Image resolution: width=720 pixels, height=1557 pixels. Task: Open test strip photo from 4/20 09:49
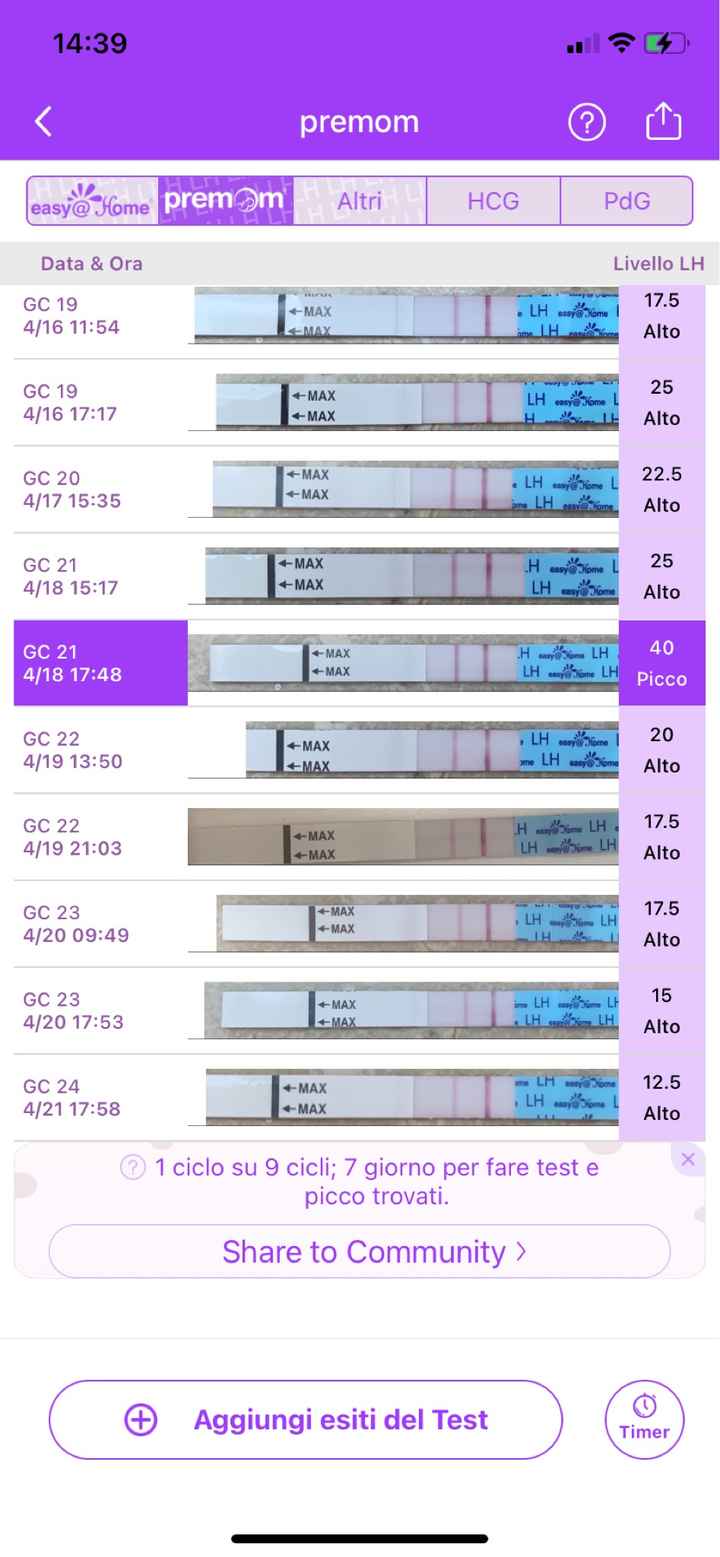[417, 923]
